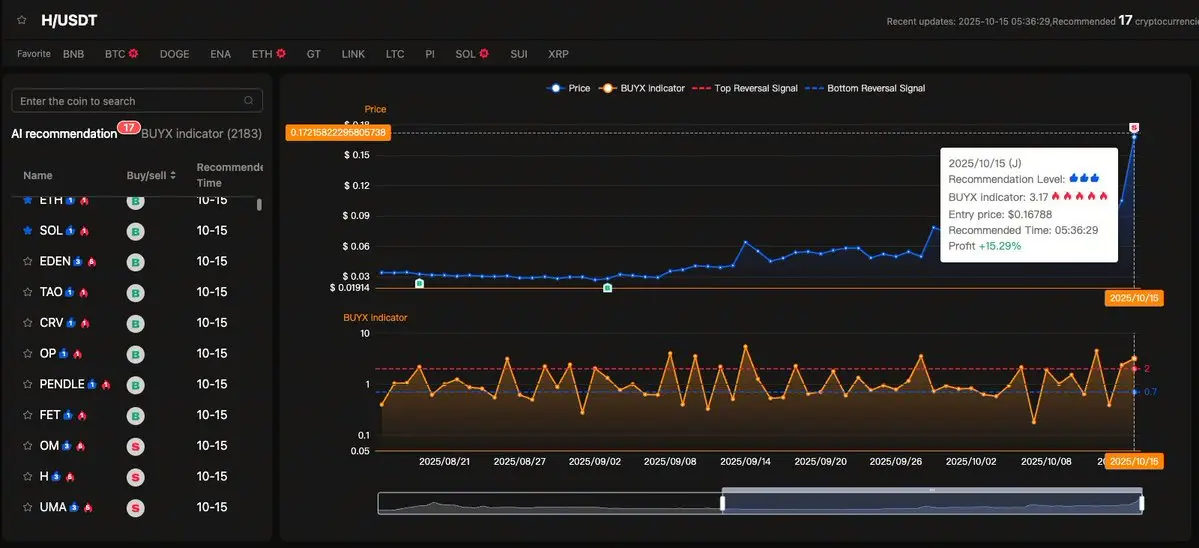Open the BUYX indicator (2183) tab
The width and height of the screenshot is (1199, 548).
pos(201,134)
